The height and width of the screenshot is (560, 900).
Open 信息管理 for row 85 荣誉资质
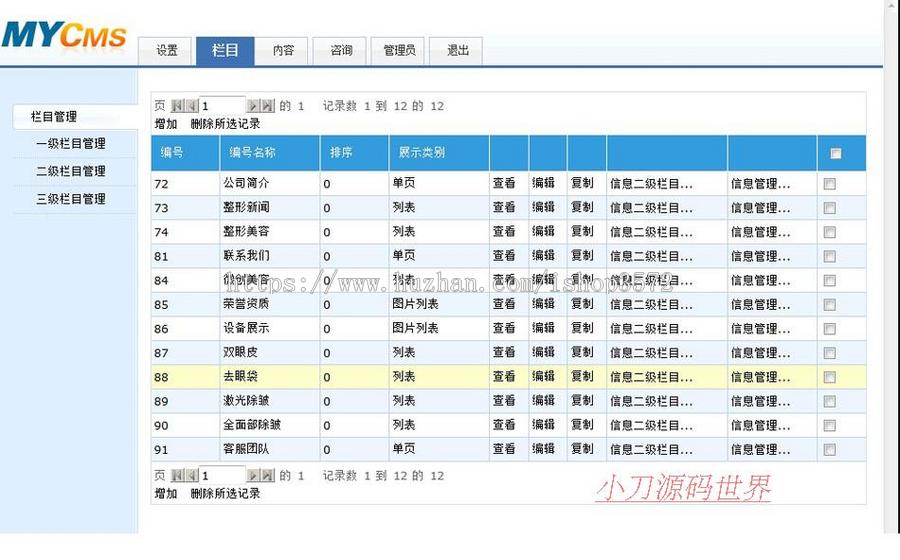coord(760,305)
